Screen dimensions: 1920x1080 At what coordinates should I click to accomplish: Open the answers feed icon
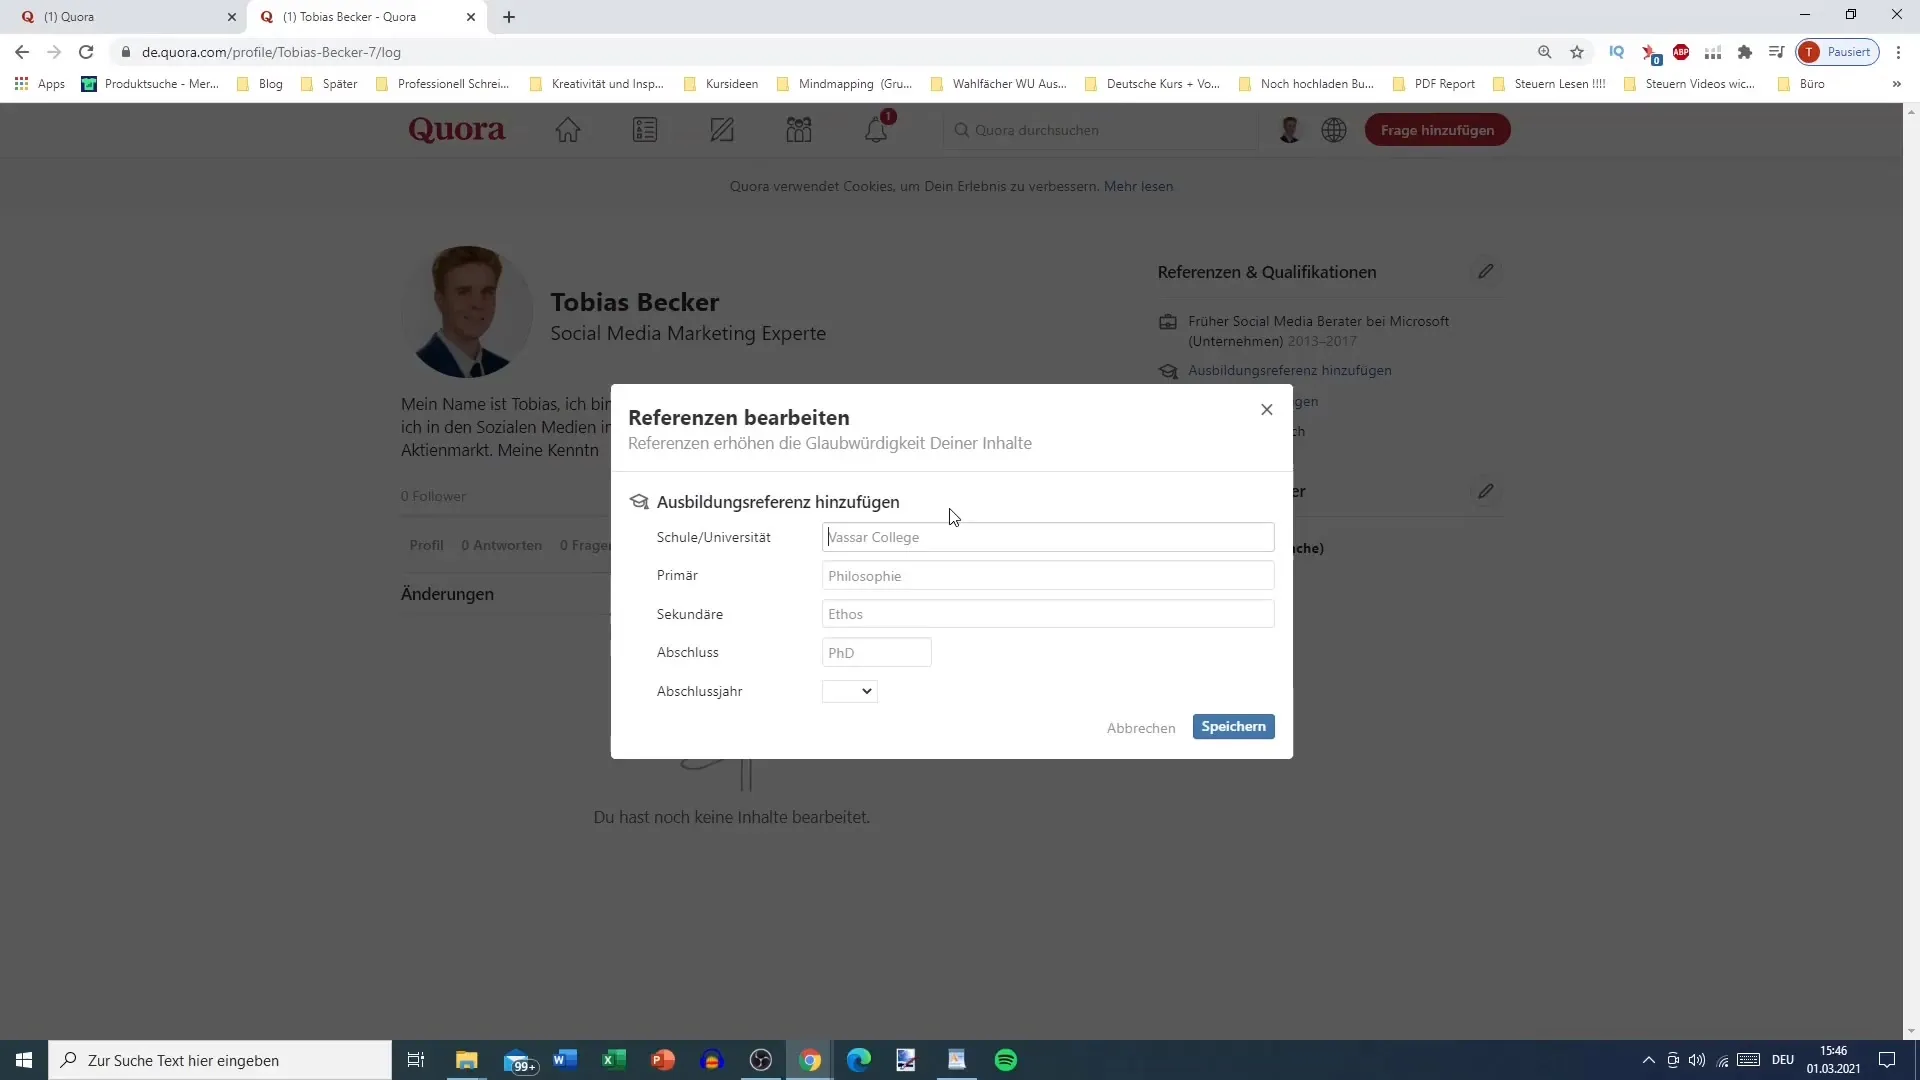[x=647, y=131]
